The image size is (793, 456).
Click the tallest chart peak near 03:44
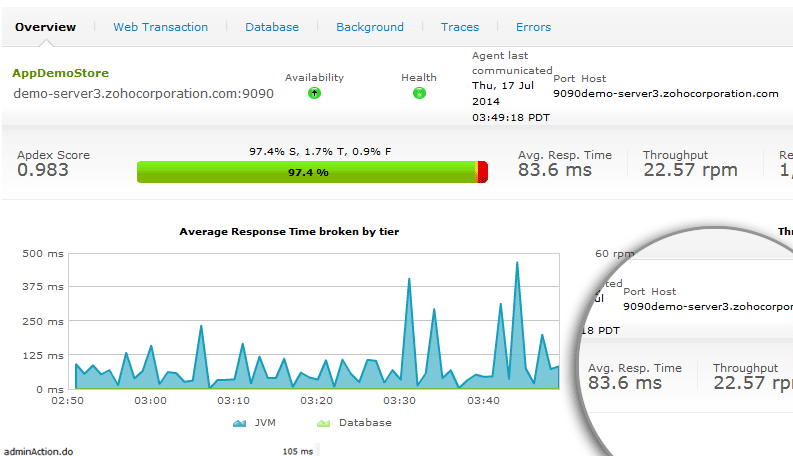(x=517, y=263)
